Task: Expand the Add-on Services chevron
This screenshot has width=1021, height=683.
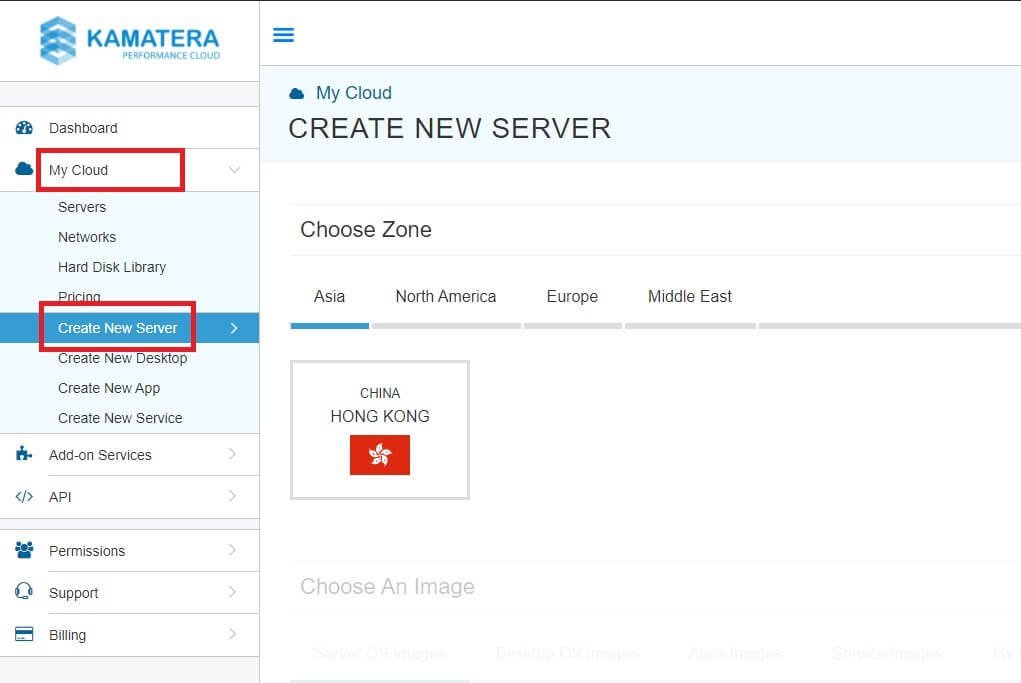Action: [x=232, y=454]
